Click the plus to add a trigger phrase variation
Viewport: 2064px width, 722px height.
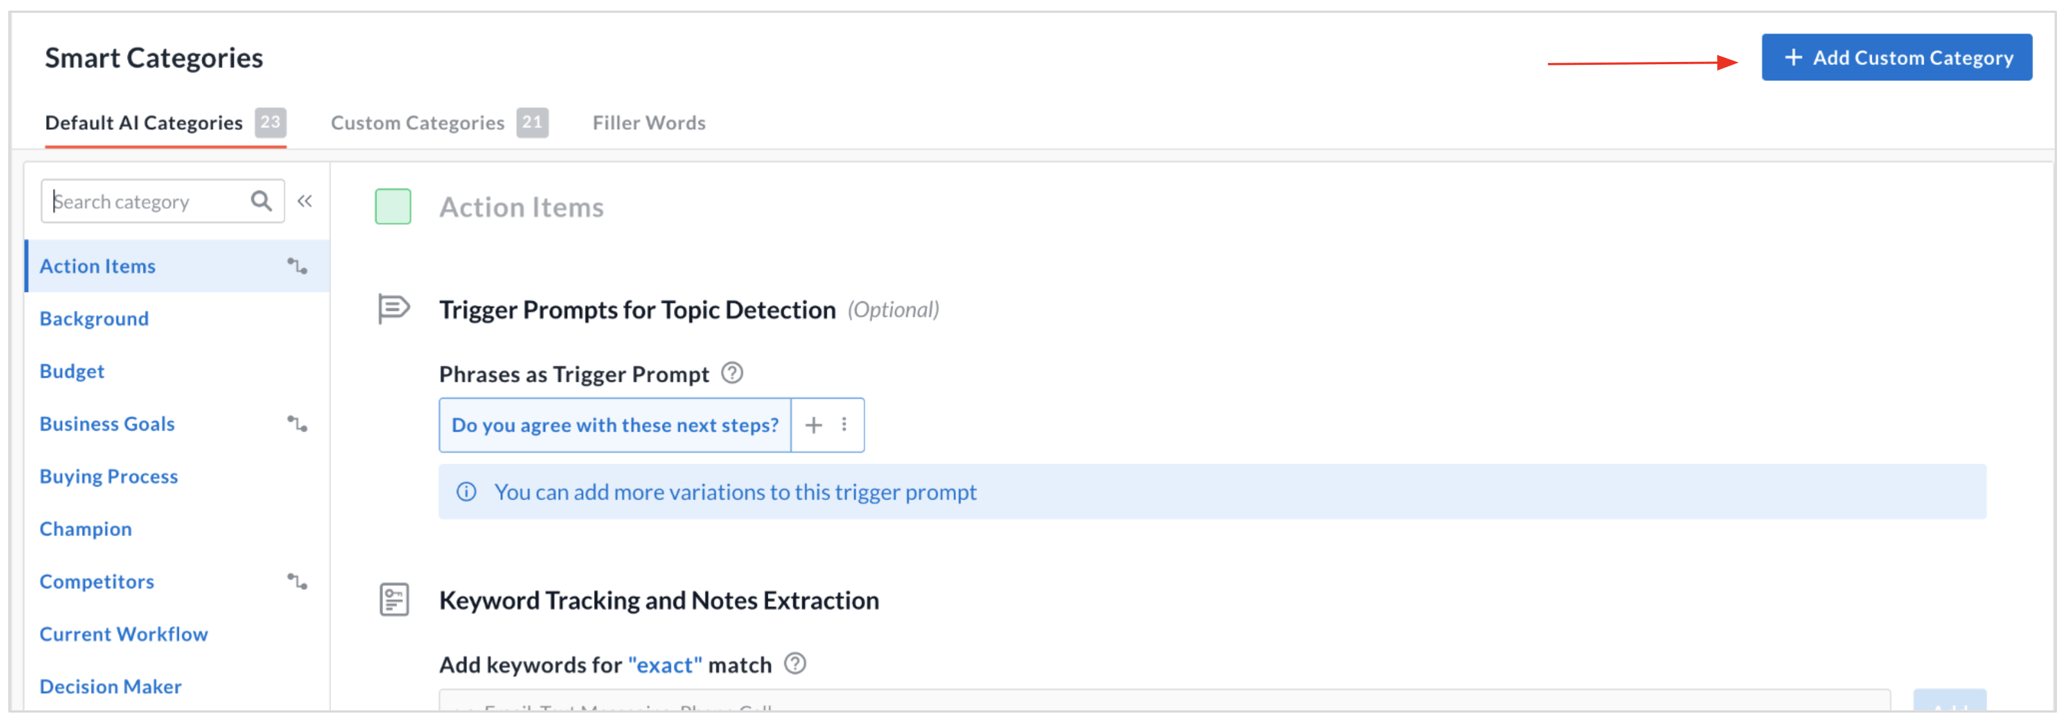(813, 425)
